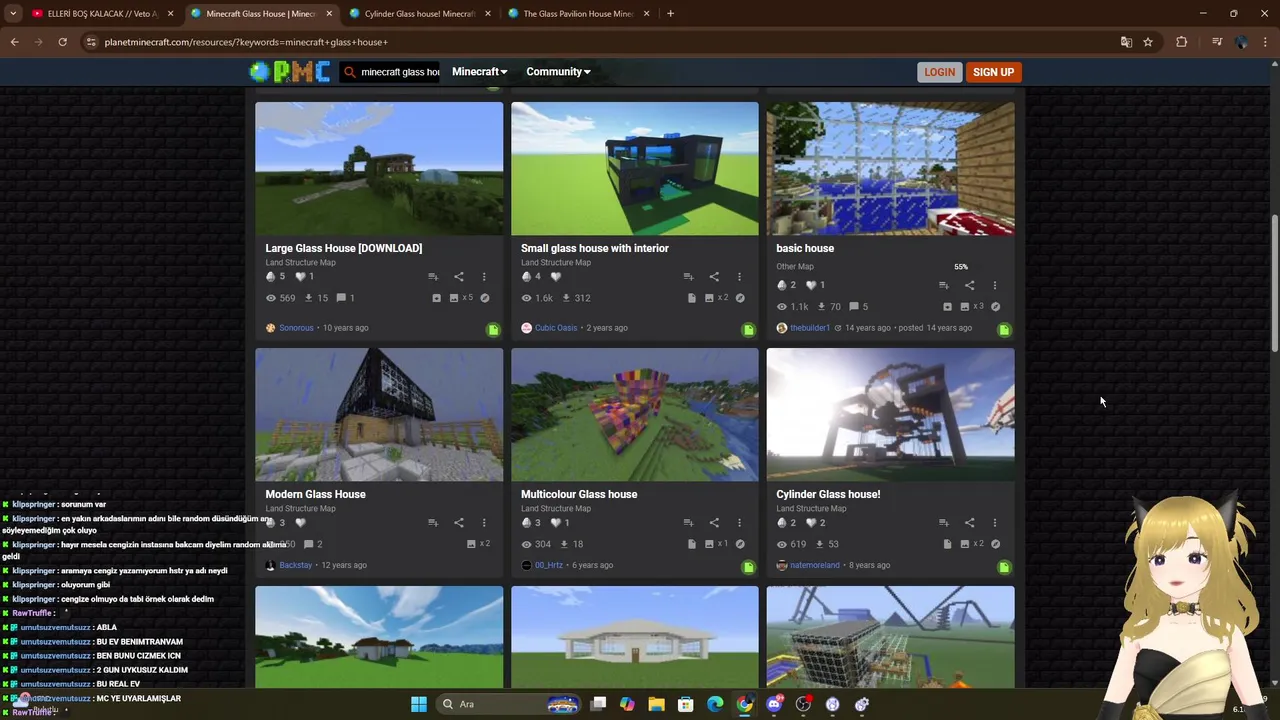Share the Cylinder Glass house! map

(969, 523)
